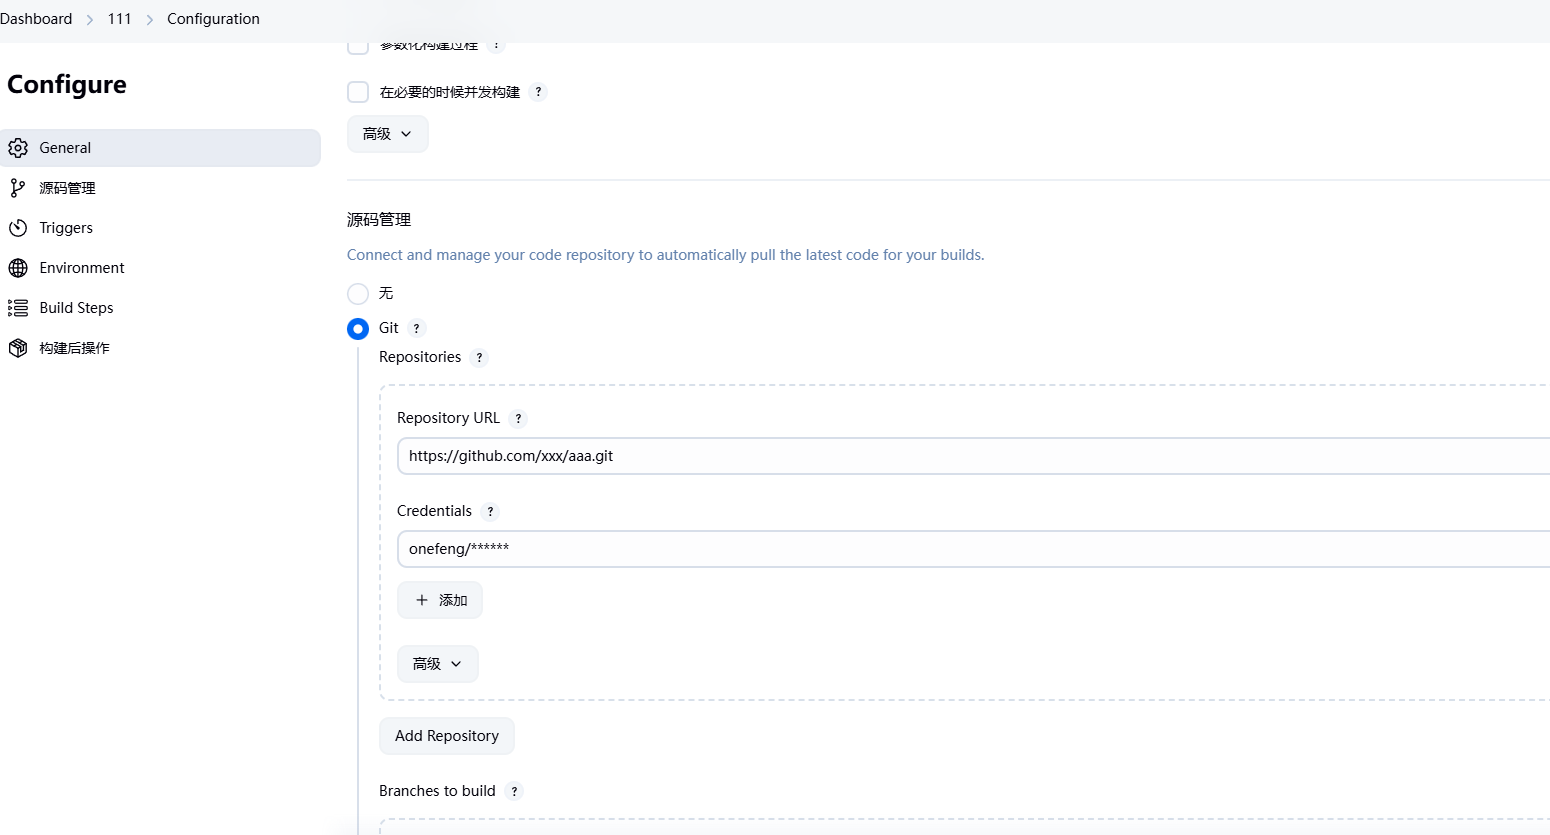1550x835 pixels.
Task: Click the Repository URL label
Action: (448, 418)
